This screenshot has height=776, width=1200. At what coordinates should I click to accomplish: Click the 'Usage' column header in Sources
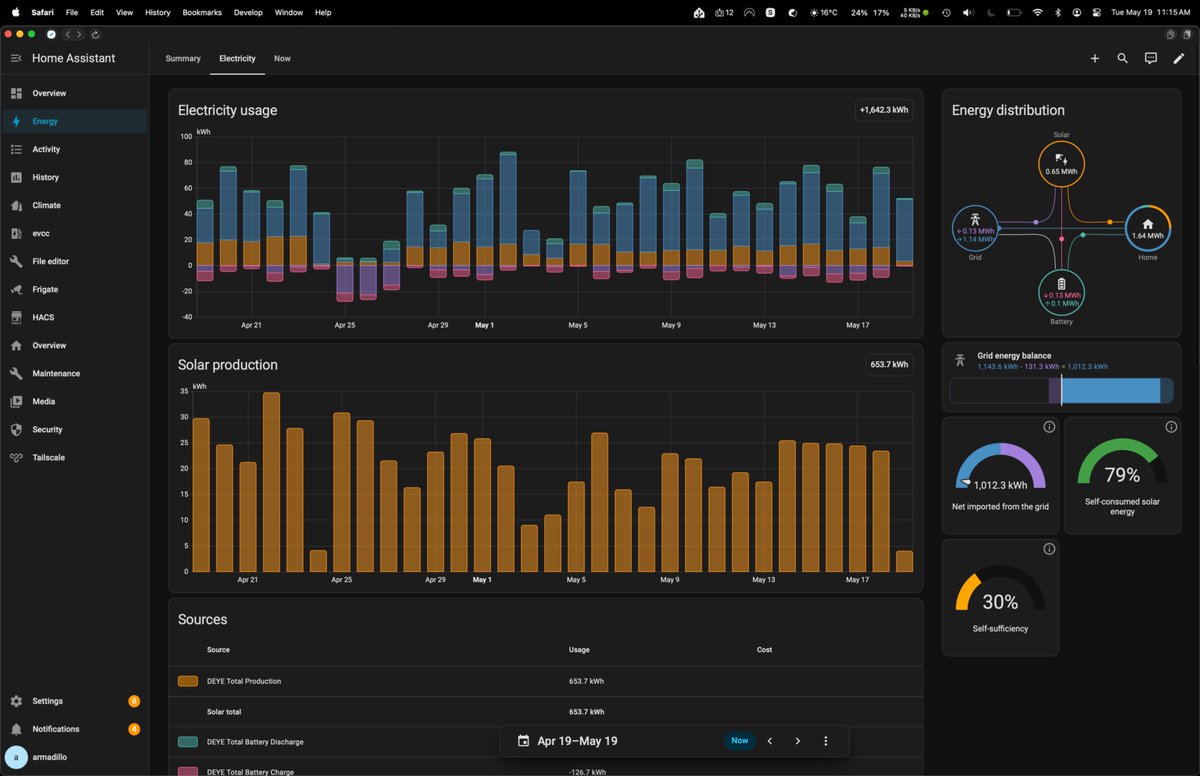579,650
